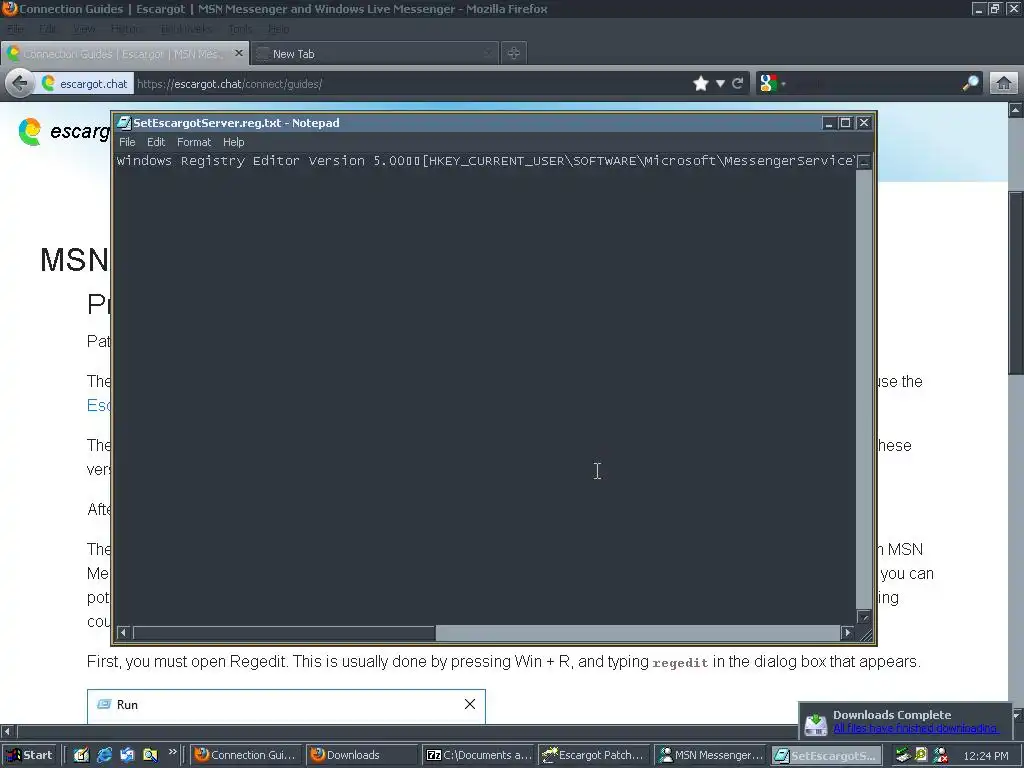The height and width of the screenshot is (768, 1024).
Task: Open Google search engine selector
Action: coord(773,84)
